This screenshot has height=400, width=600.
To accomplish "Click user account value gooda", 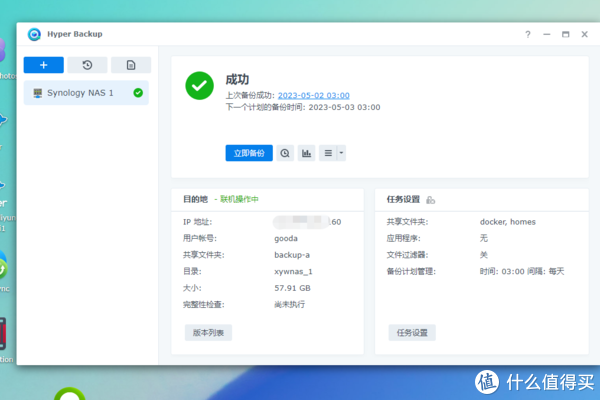I will (x=286, y=238).
